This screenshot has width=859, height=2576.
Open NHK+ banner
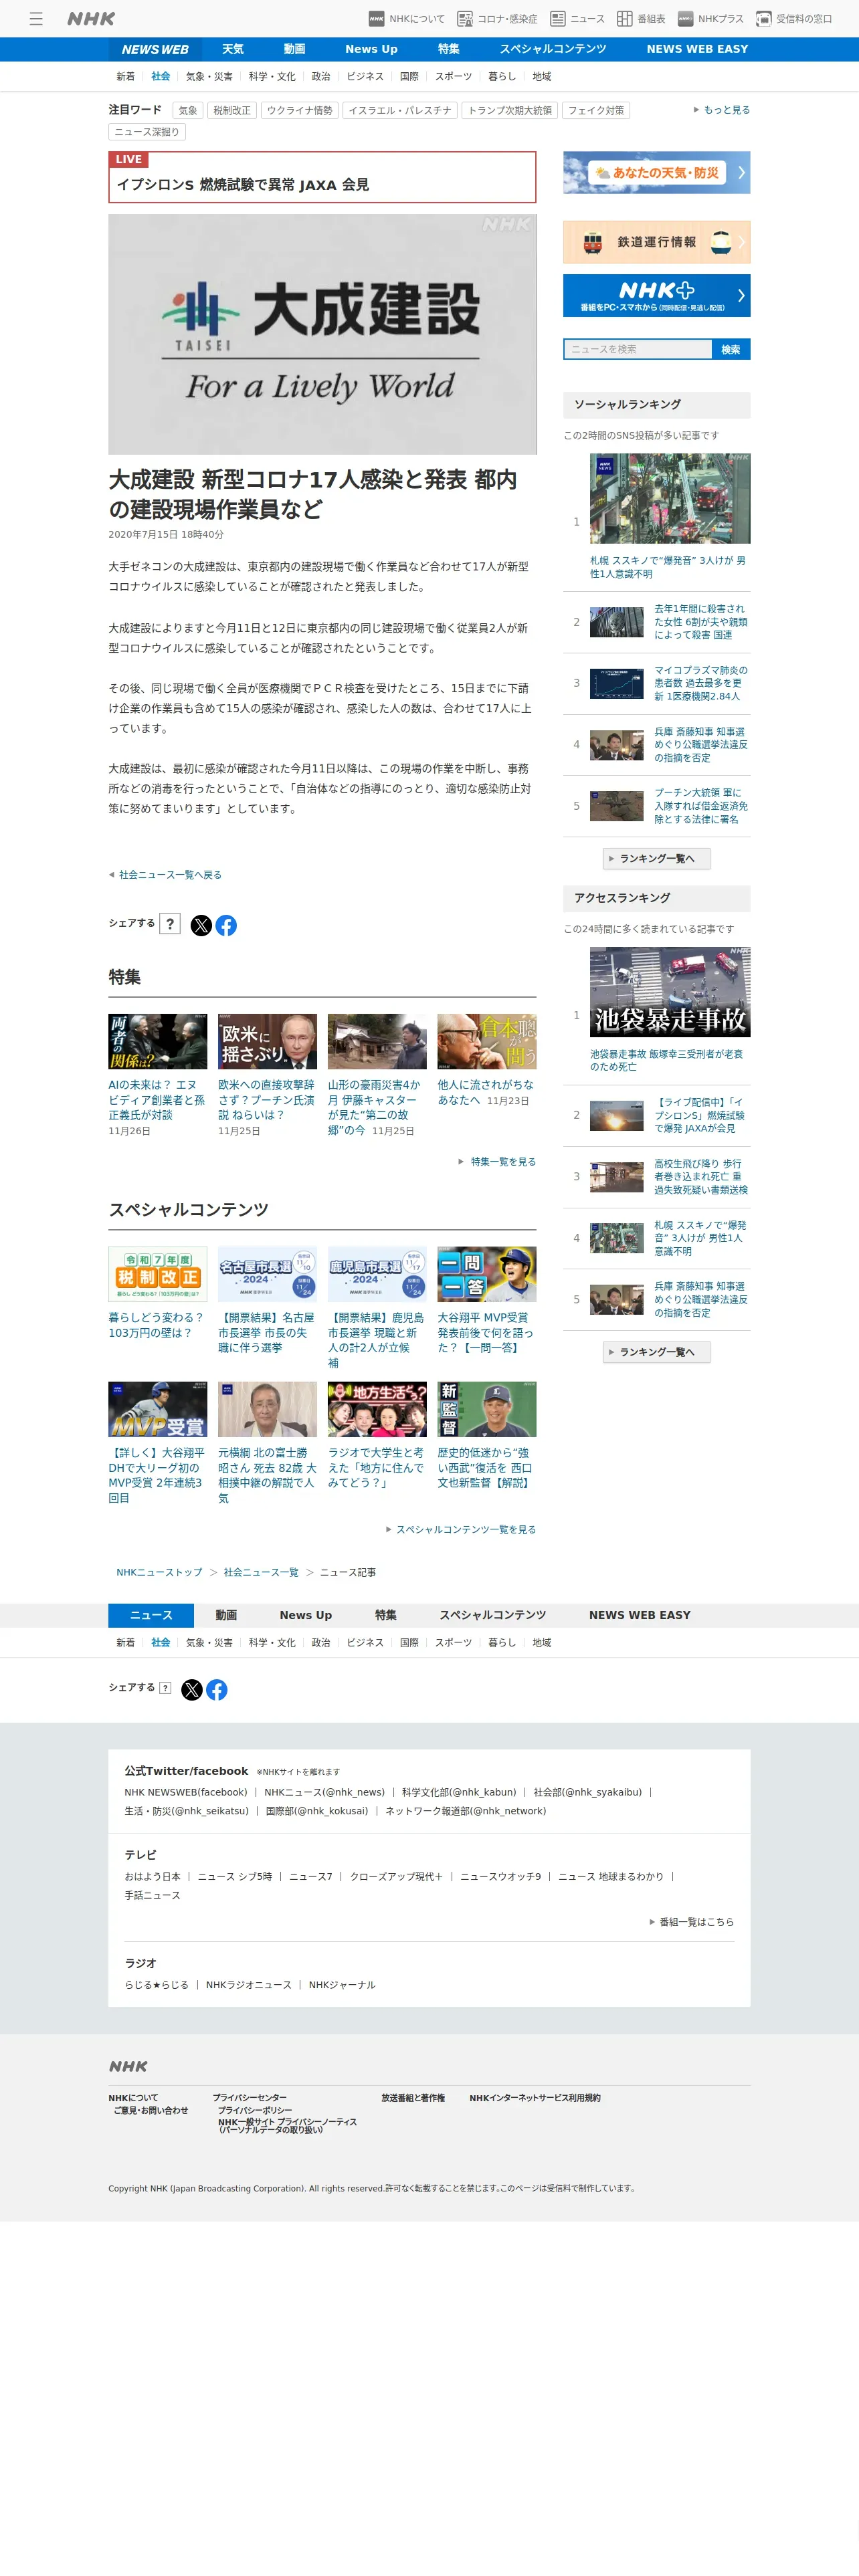coord(656,295)
